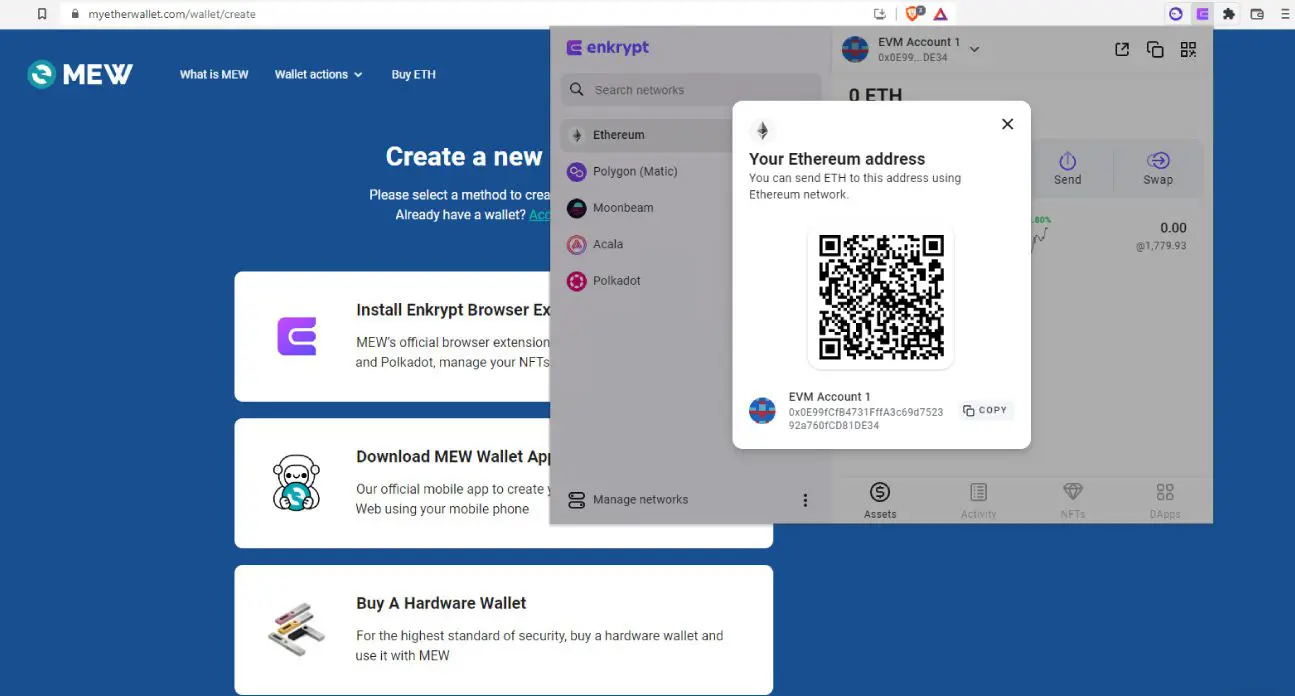Click the MEW Wallet astronaut icon

click(296, 483)
